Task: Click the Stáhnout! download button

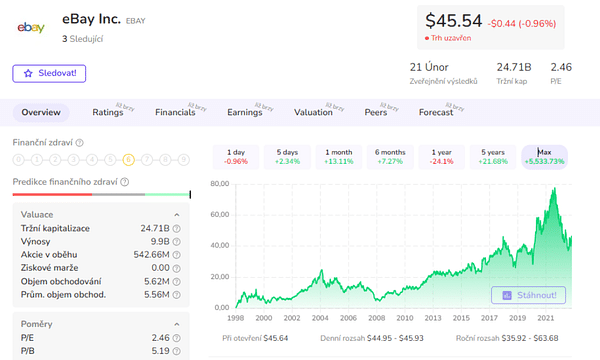Action: (x=528, y=295)
